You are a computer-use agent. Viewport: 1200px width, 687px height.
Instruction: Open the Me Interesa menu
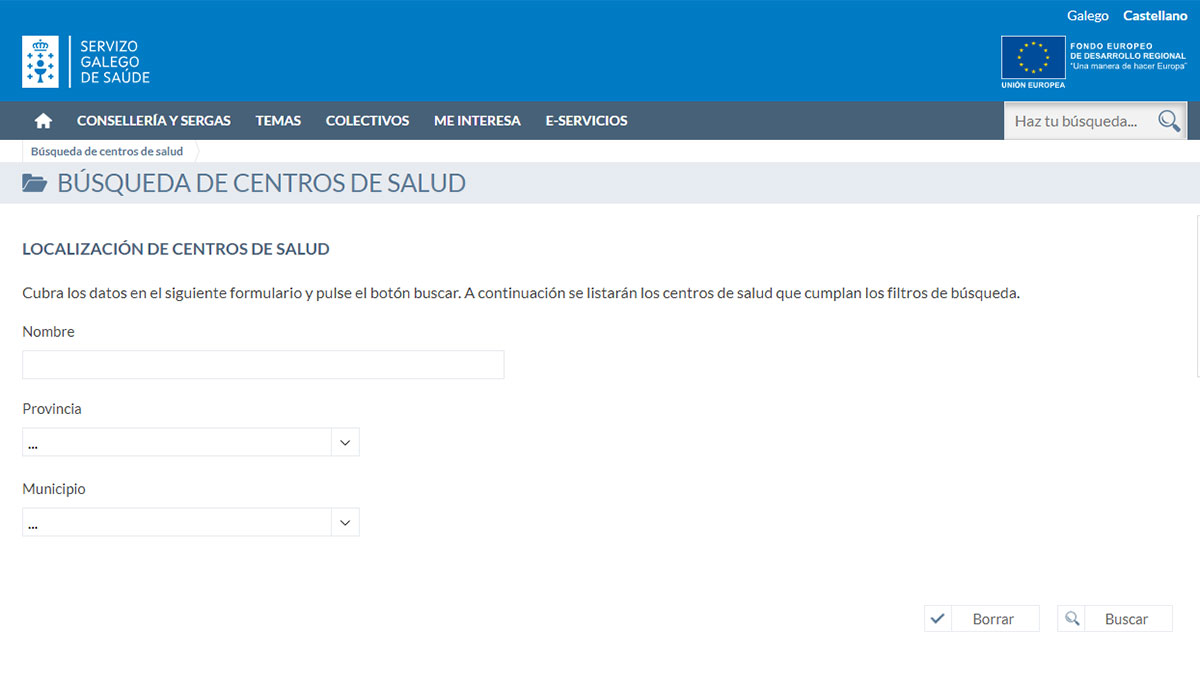click(477, 121)
